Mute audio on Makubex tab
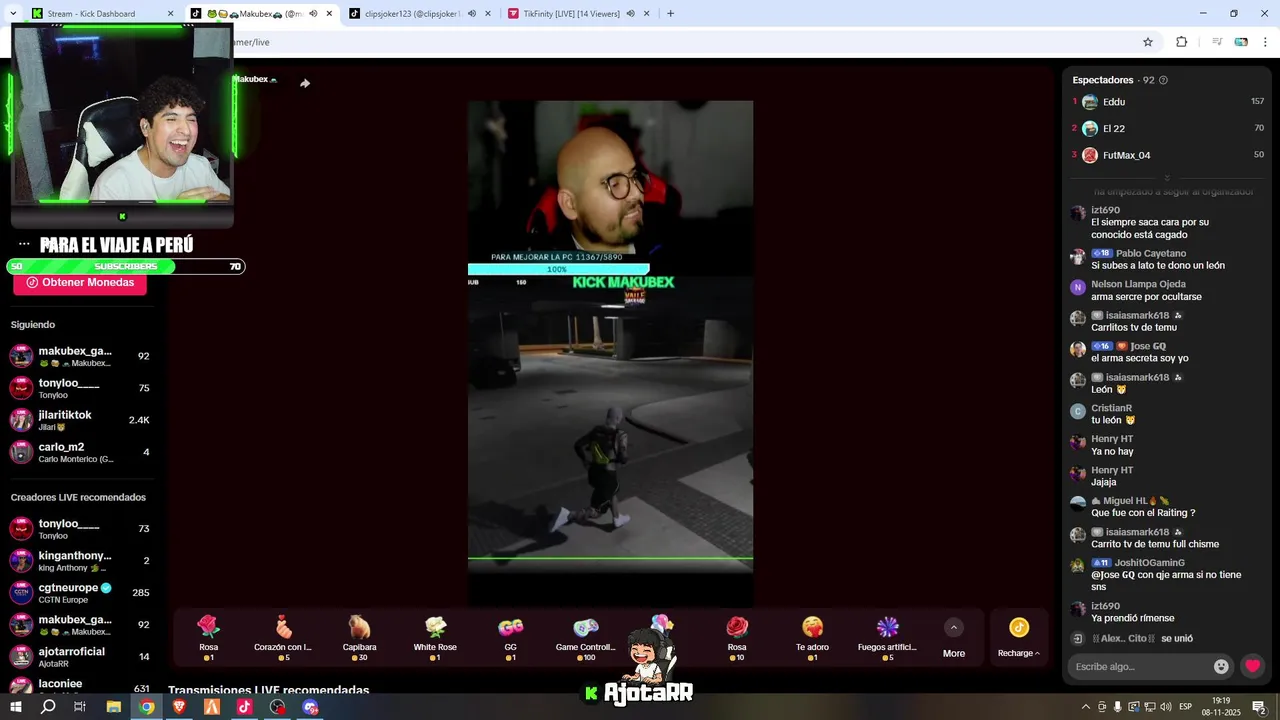 (314, 14)
